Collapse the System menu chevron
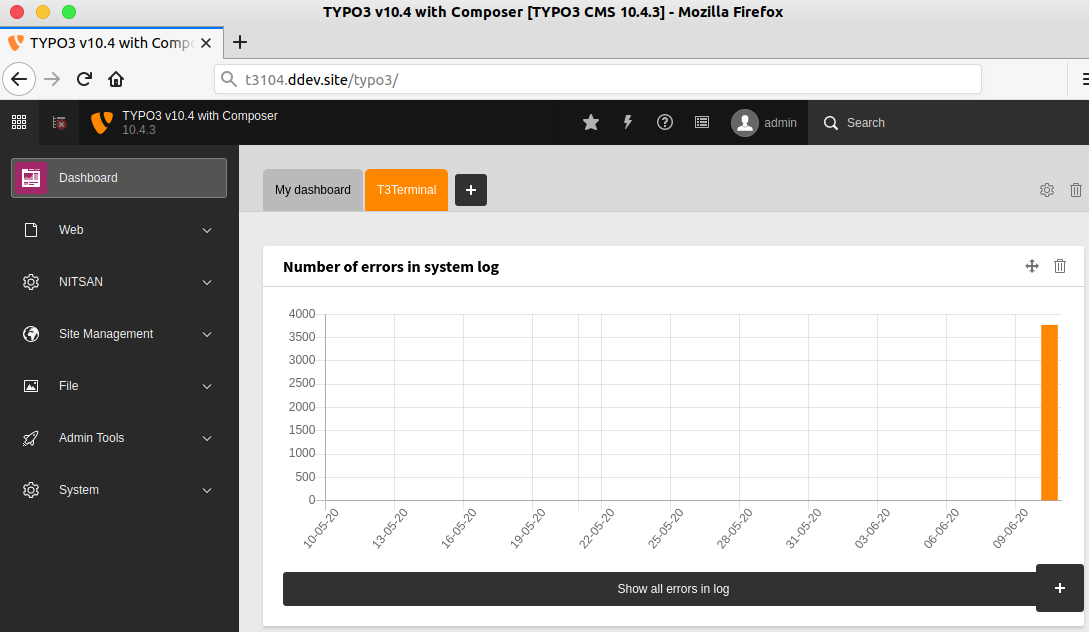This screenshot has width=1089, height=632. click(x=206, y=490)
